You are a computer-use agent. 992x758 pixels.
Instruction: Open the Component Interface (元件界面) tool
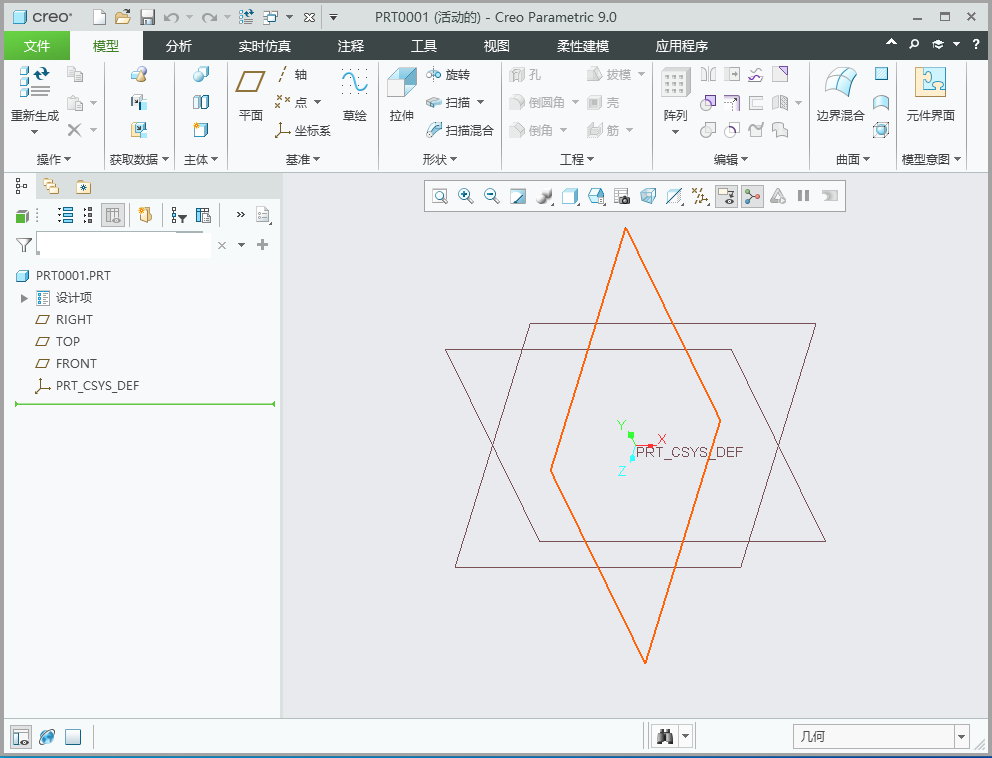tap(931, 95)
